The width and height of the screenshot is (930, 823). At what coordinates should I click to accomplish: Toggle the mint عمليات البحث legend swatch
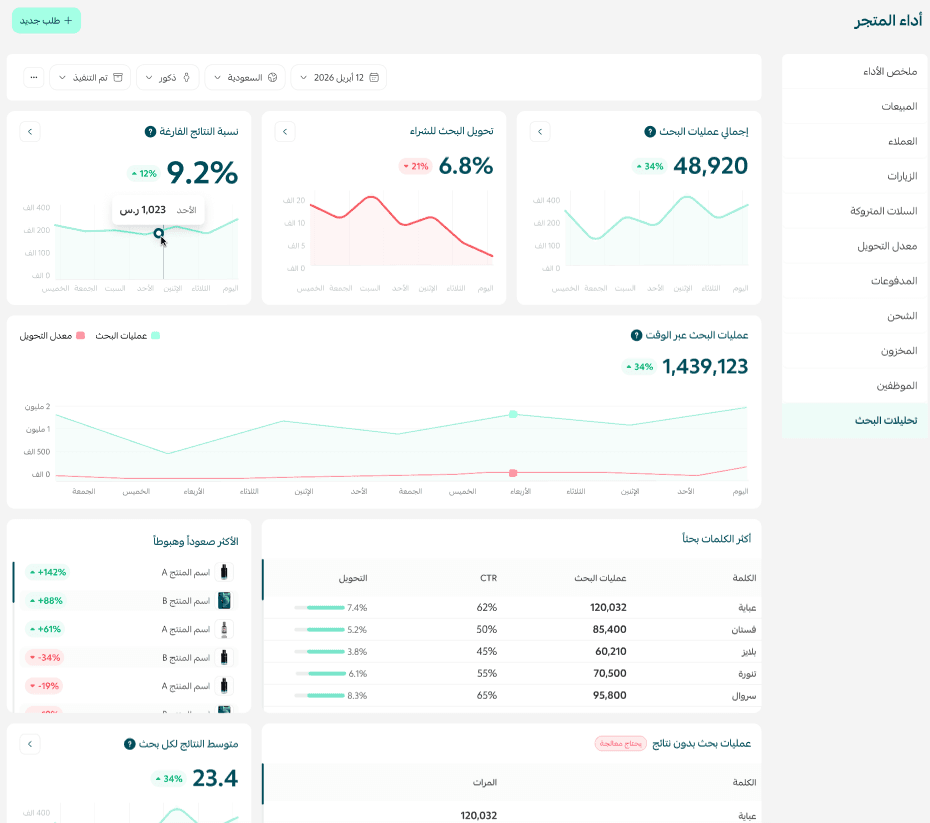pos(155,336)
